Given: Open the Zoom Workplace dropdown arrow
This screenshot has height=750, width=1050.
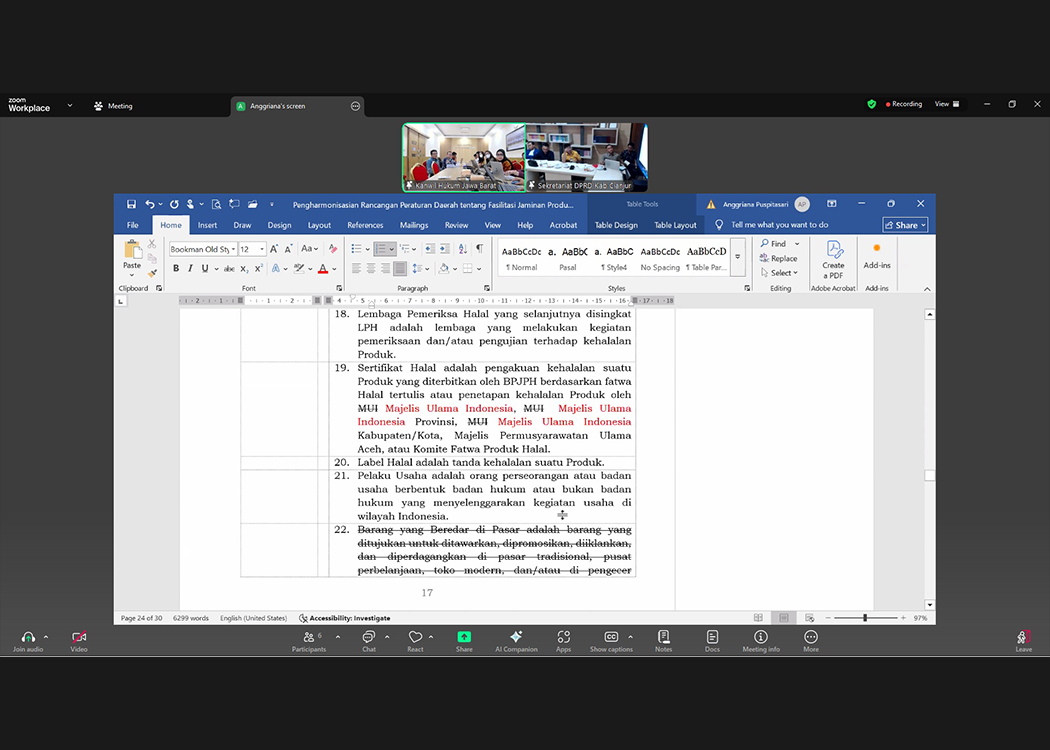Looking at the screenshot, I should [70, 105].
